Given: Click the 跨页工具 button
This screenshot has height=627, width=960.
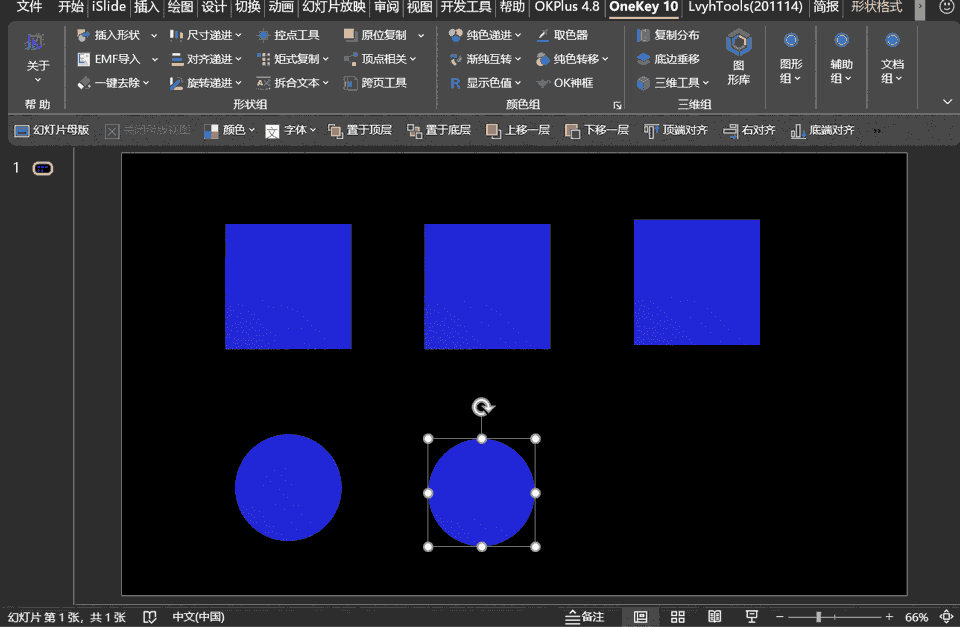Looking at the screenshot, I should point(376,83).
